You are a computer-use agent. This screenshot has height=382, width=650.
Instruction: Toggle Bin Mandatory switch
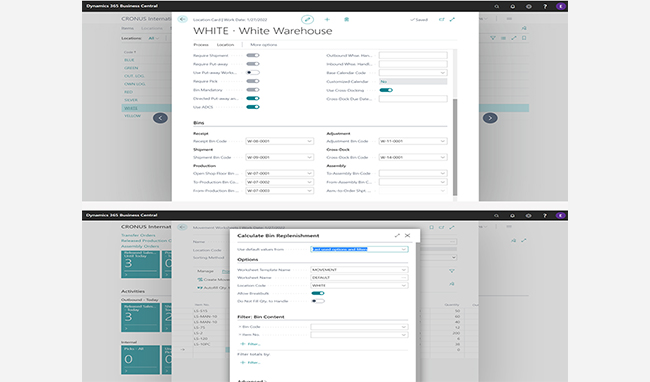pyautogui.click(x=253, y=89)
